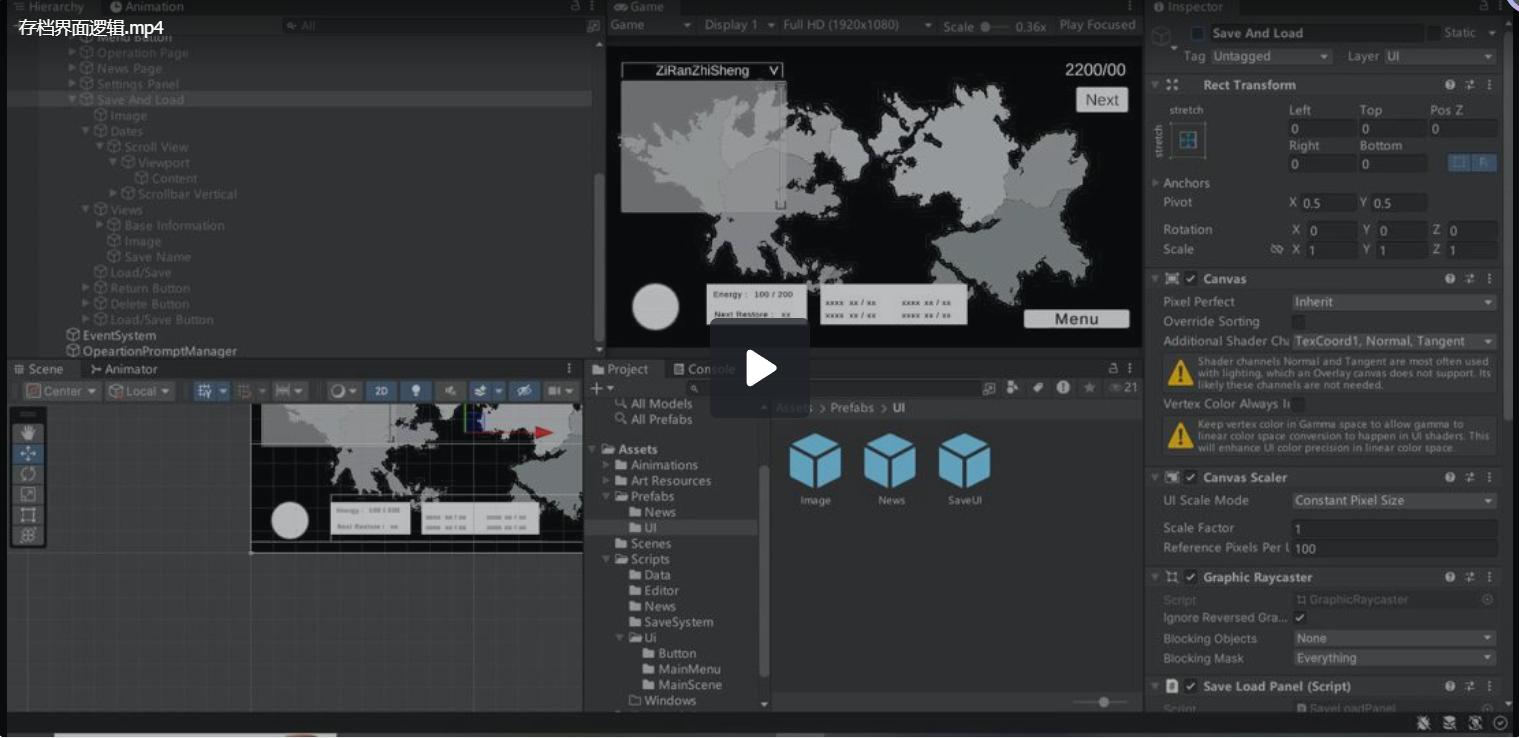The image size is (1519, 738).
Task: Click the Next button in Game view
Action: tap(1101, 100)
